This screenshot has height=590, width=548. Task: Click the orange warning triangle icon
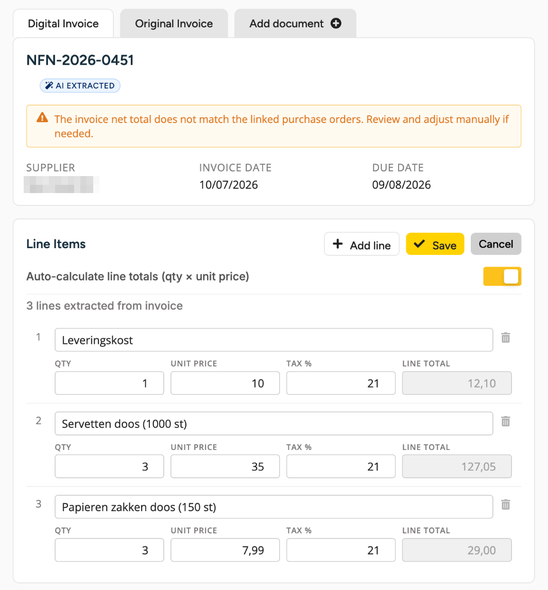click(x=42, y=118)
